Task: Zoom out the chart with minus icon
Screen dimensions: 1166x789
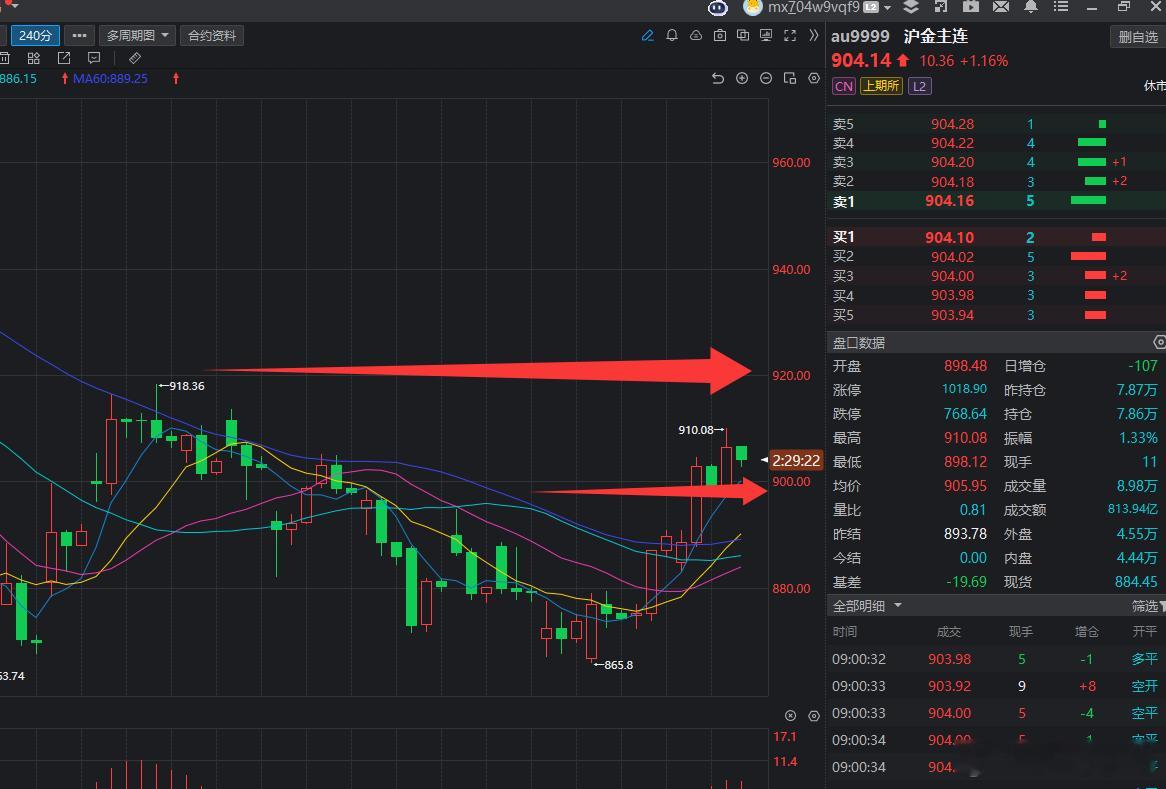Action: [x=766, y=78]
